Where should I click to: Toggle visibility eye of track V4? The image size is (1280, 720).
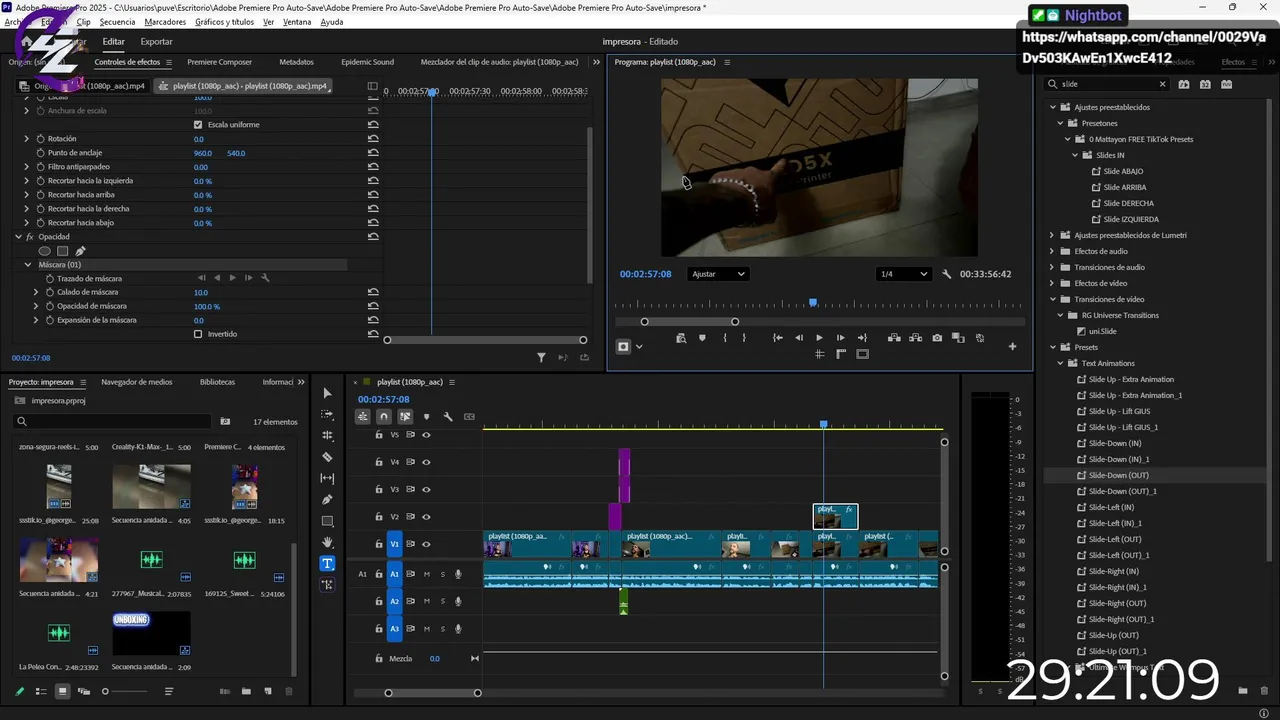pos(426,462)
